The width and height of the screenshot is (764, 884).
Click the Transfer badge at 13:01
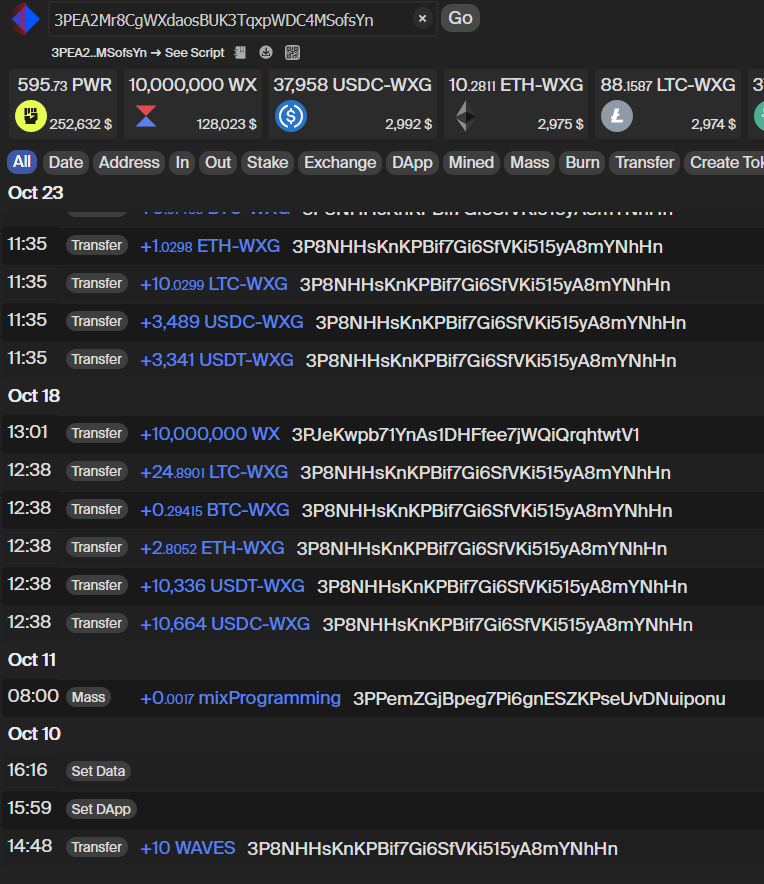[x=96, y=433]
